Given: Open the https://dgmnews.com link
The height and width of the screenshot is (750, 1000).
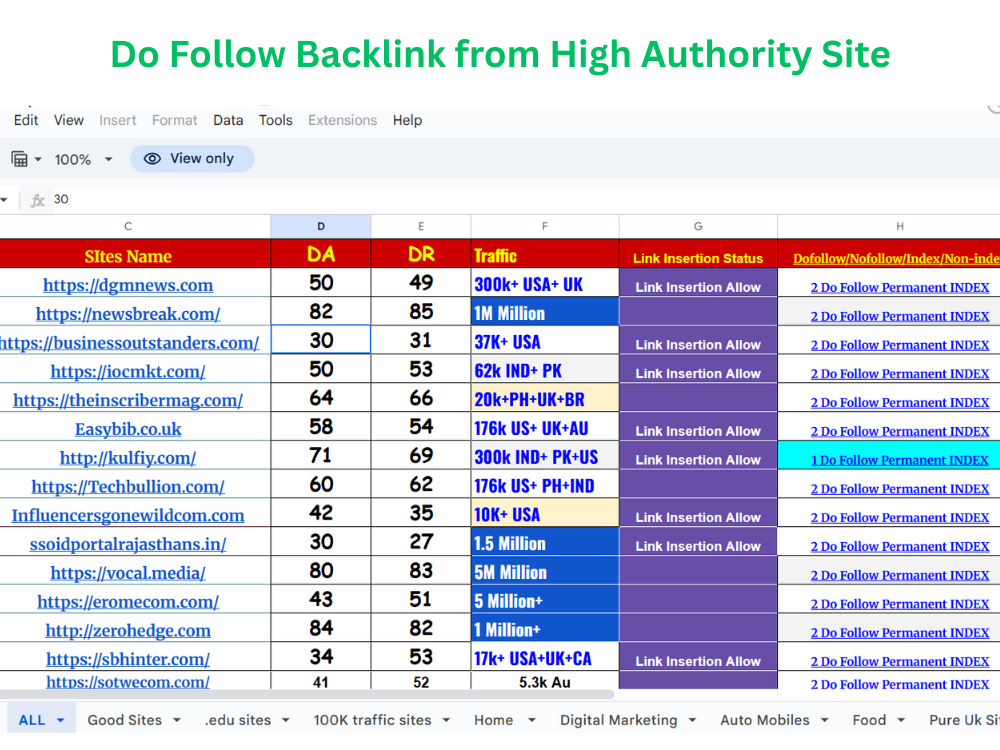Looking at the screenshot, I should (x=128, y=285).
